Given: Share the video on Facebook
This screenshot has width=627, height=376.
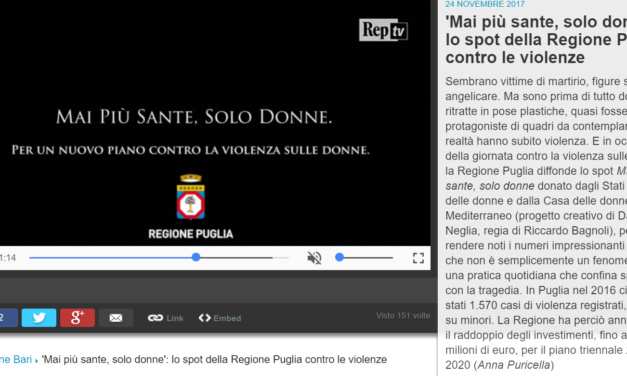Looking at the screenshot, I should coord(8,318).
